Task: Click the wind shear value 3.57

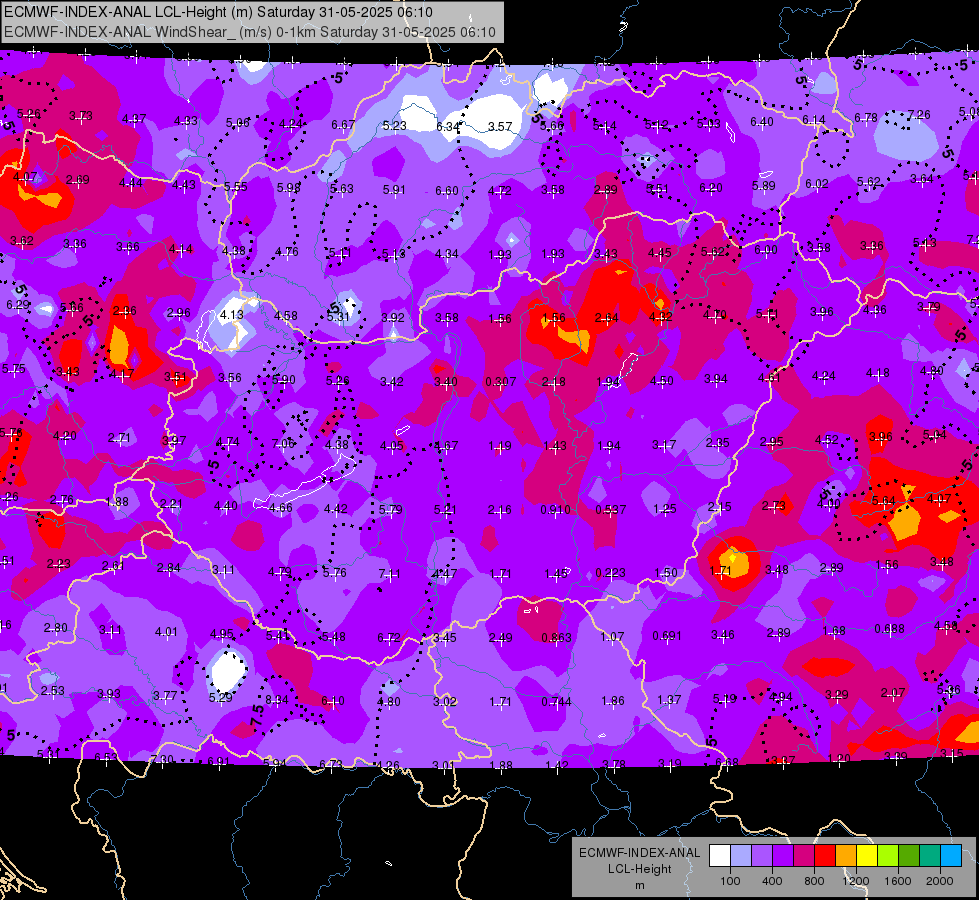Action: (499, 127)
